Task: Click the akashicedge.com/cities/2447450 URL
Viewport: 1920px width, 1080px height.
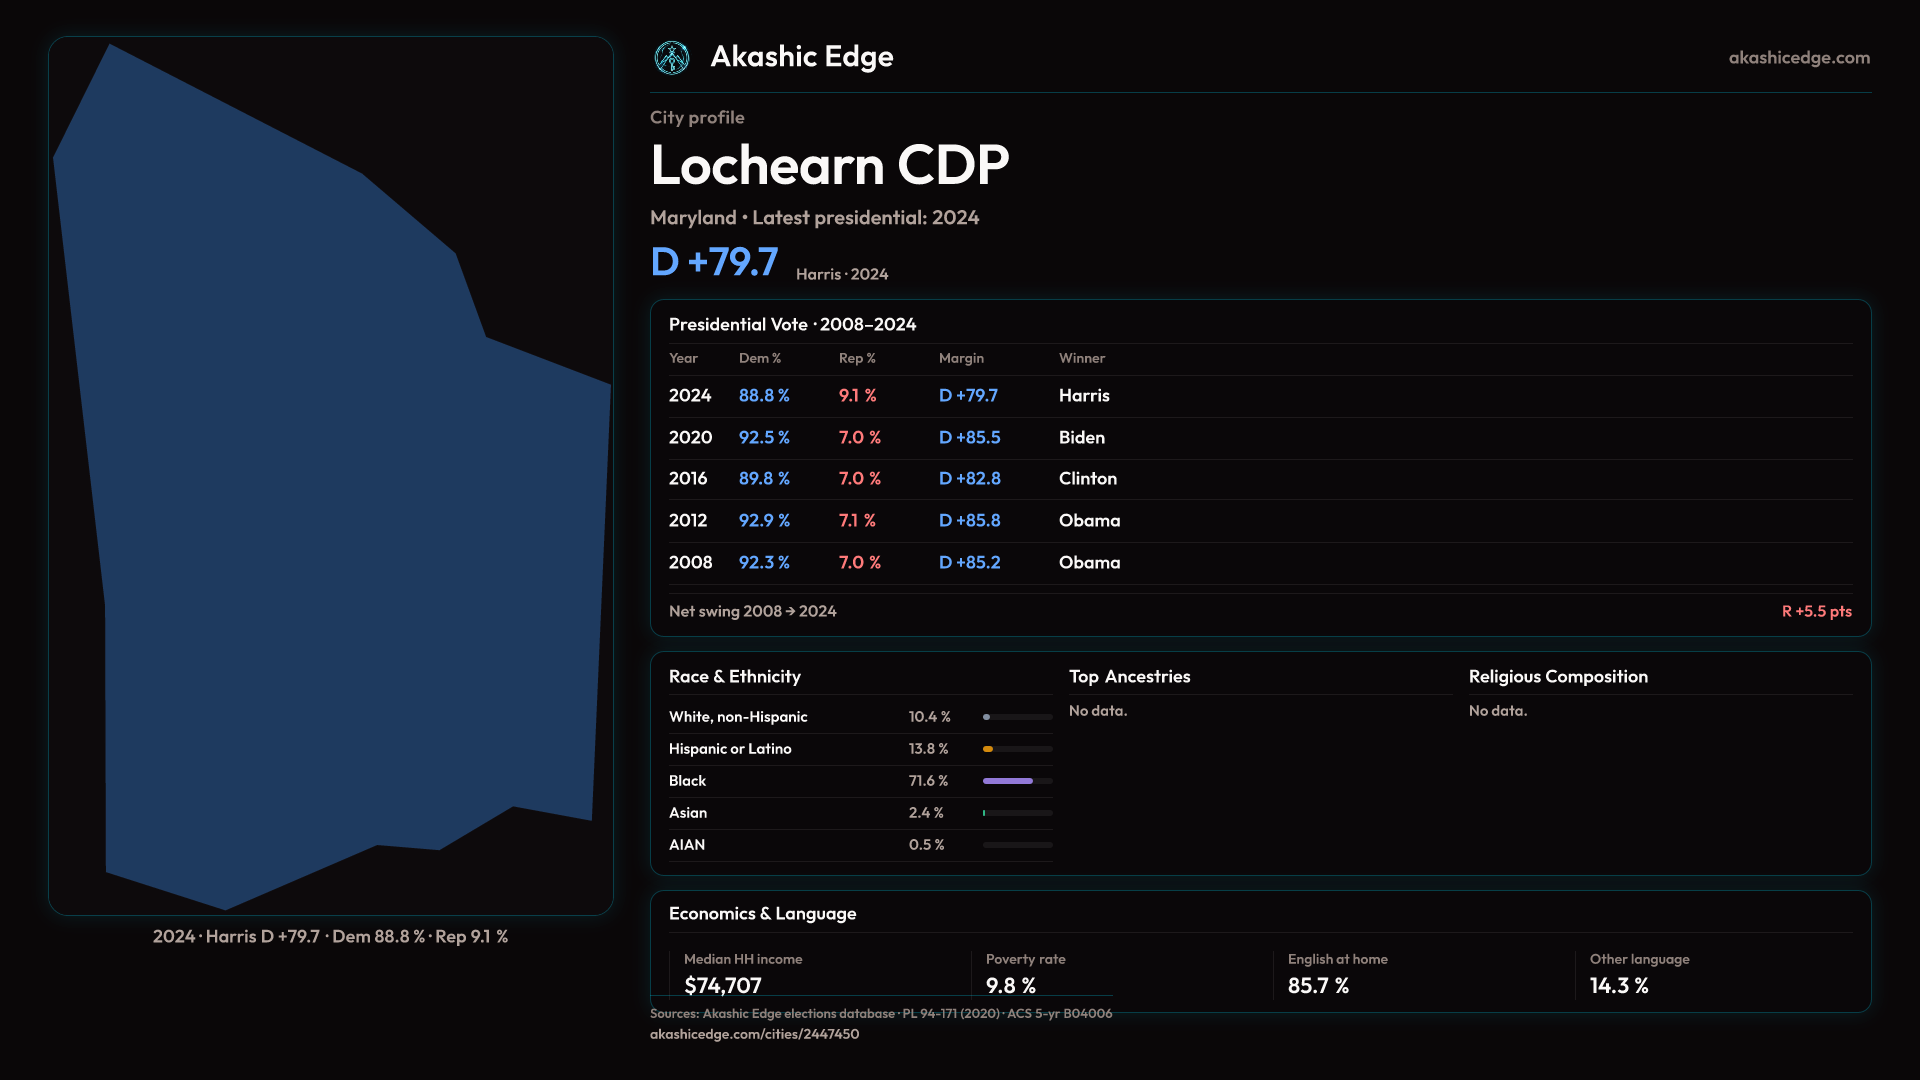Action: tap(754, 1034)
